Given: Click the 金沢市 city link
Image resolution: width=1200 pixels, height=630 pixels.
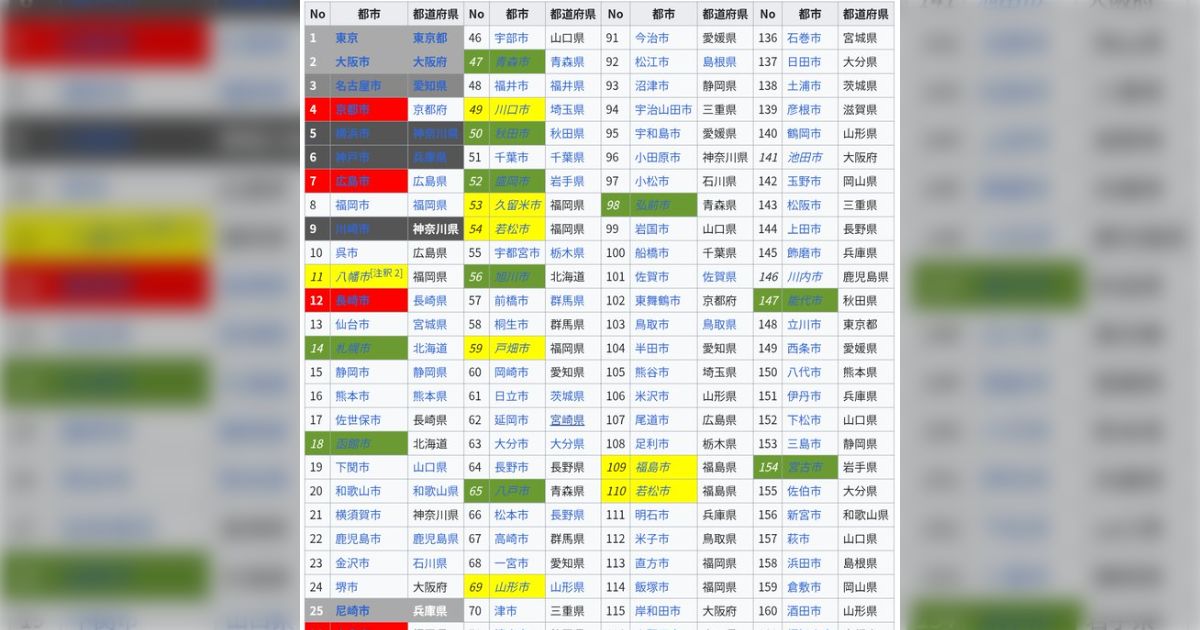Looking at the screenshot, I should click(x=352, y=563).
